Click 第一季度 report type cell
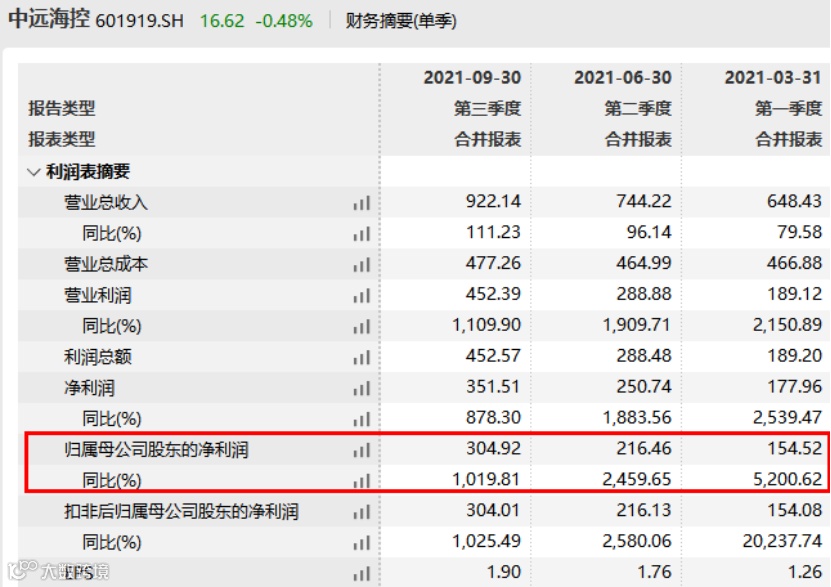The image size is (831, 587). point(789,108)
